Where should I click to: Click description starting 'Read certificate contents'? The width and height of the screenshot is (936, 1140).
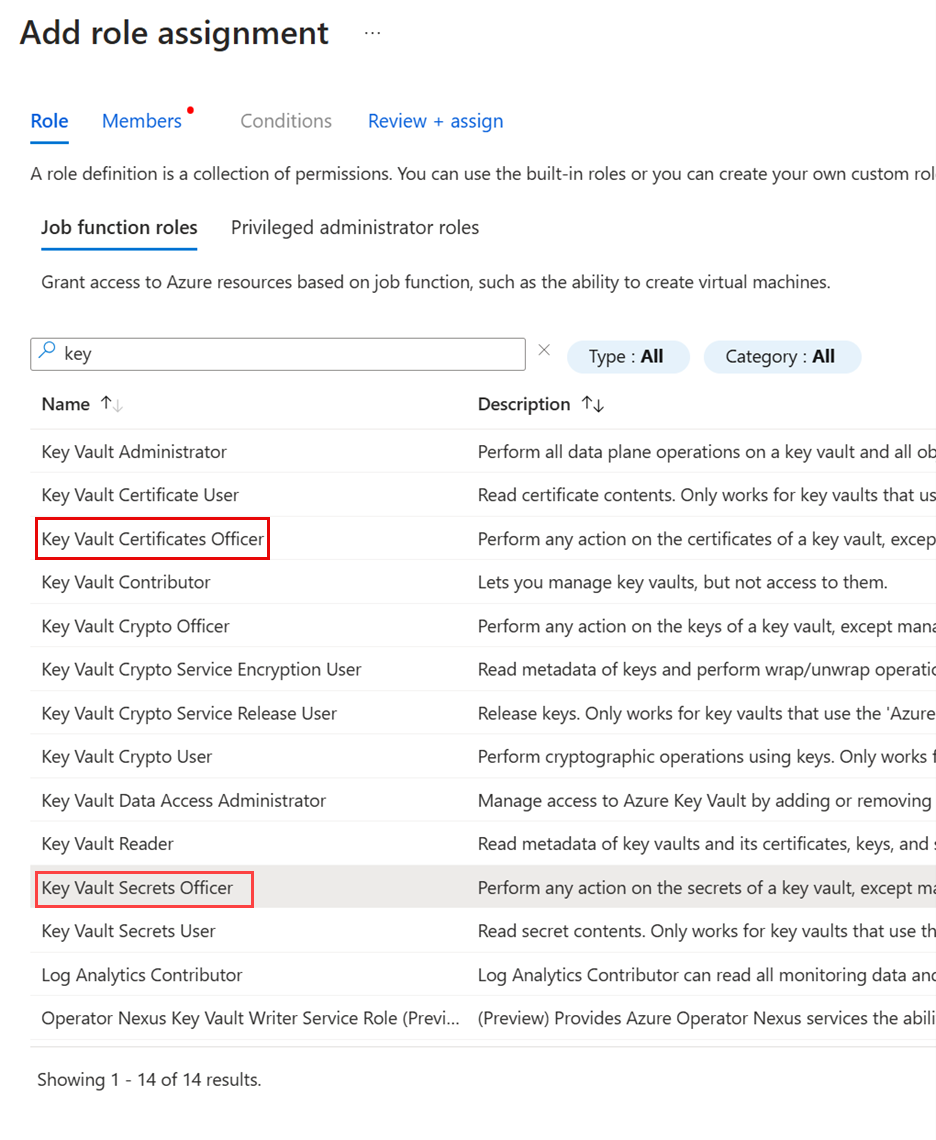click(x=707, y=495)
